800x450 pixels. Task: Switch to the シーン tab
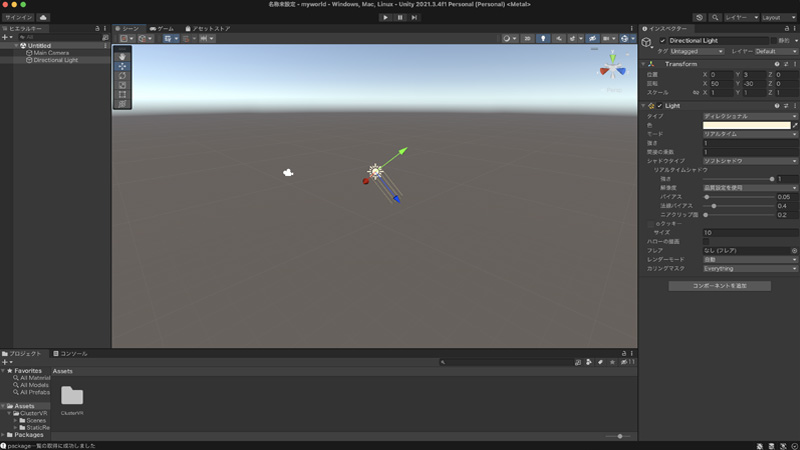point(127,29)
